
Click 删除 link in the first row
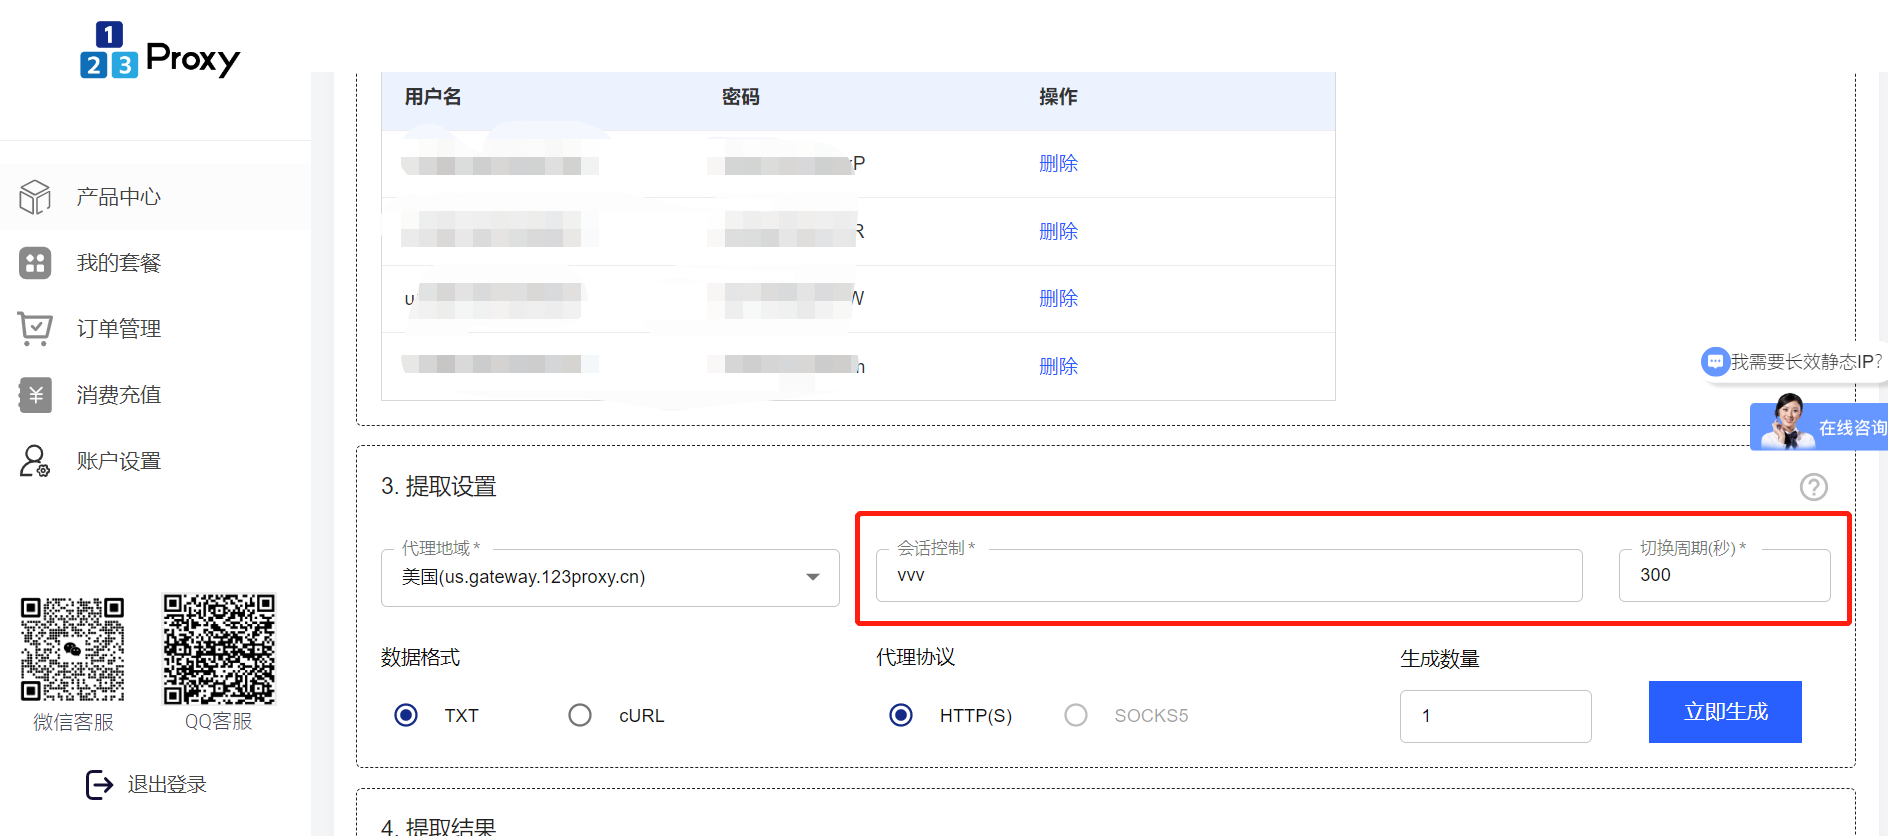(x=1058, y=164)
